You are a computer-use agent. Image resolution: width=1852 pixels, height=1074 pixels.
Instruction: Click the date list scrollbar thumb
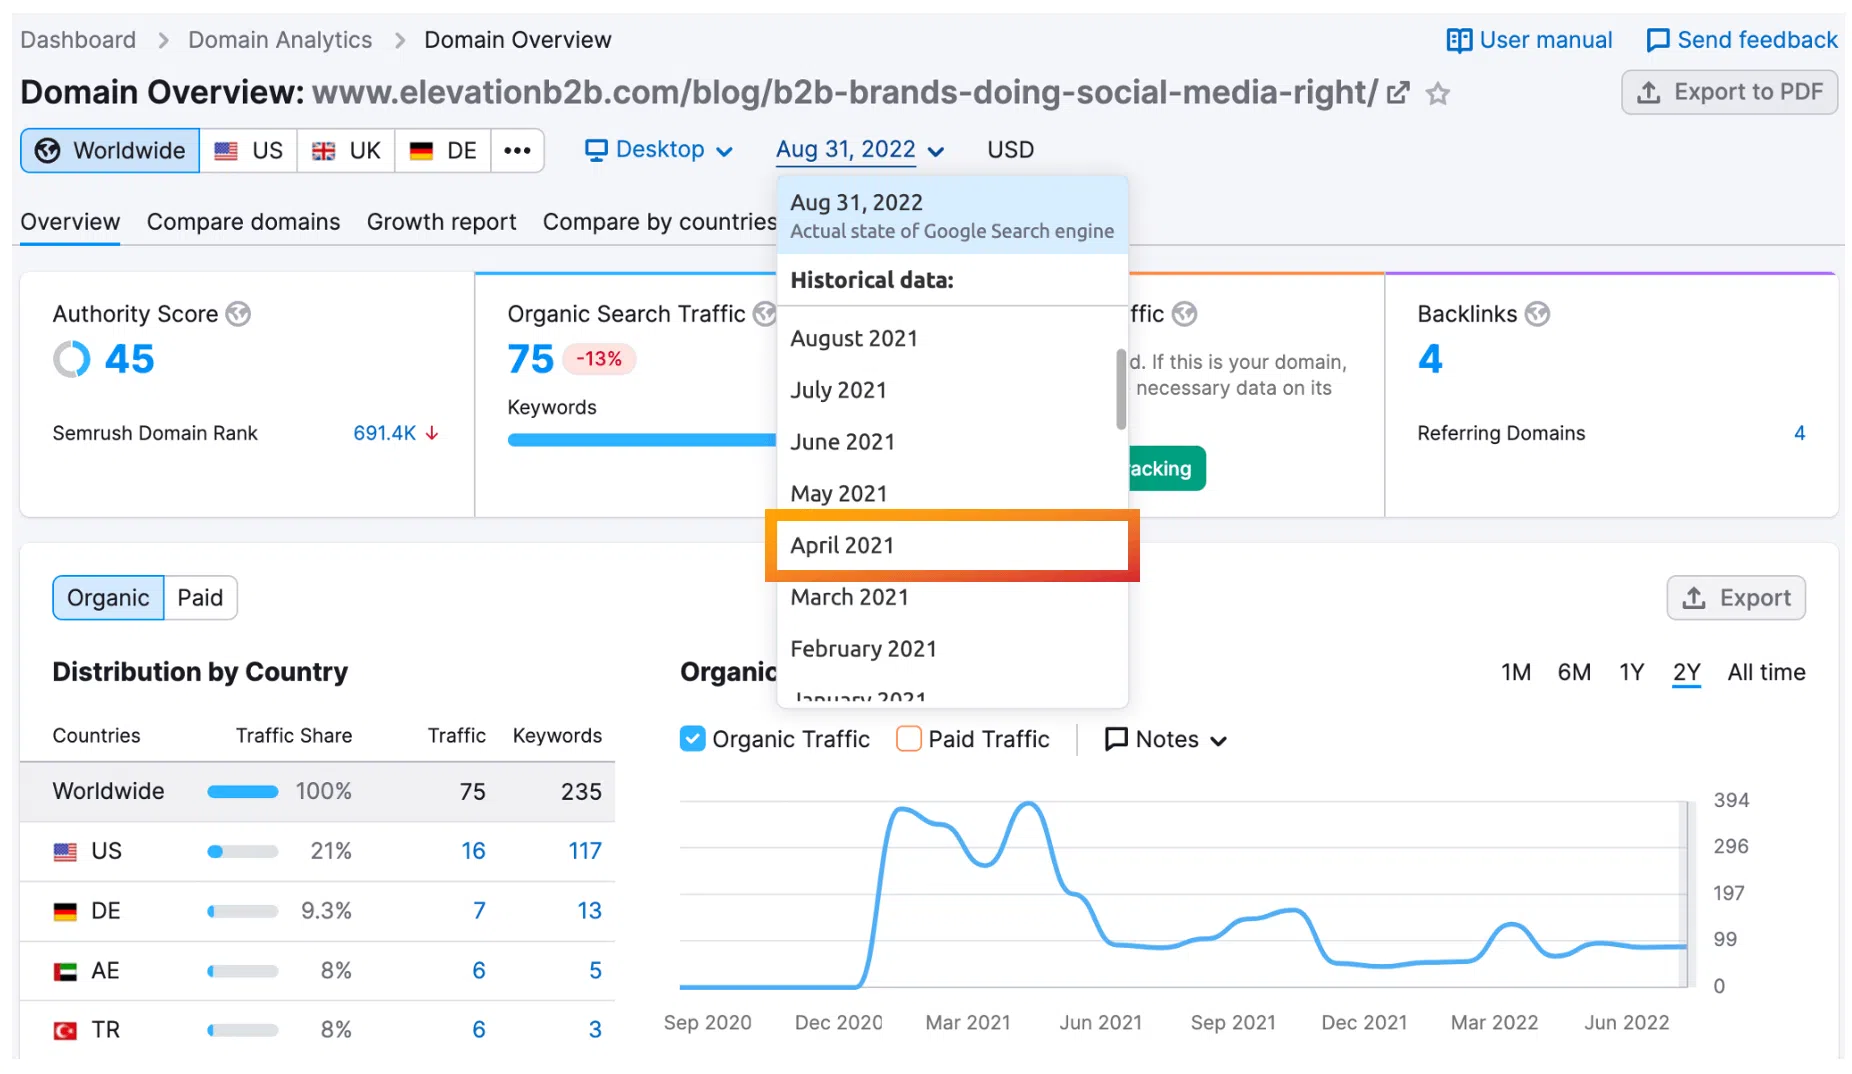(1121, 389)
